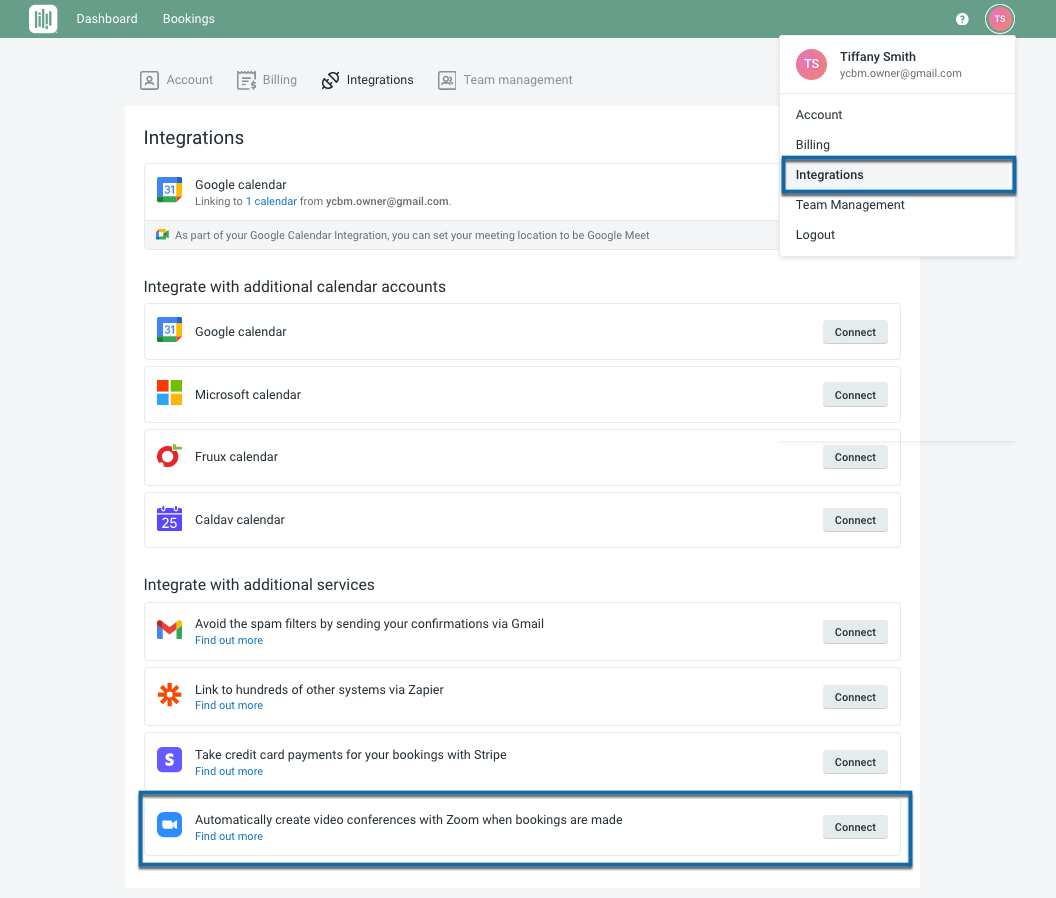Click the Caldav calendar icon
Viewport: 1056px width, 898px height.
pyautogui.click(x=169, y=519)
